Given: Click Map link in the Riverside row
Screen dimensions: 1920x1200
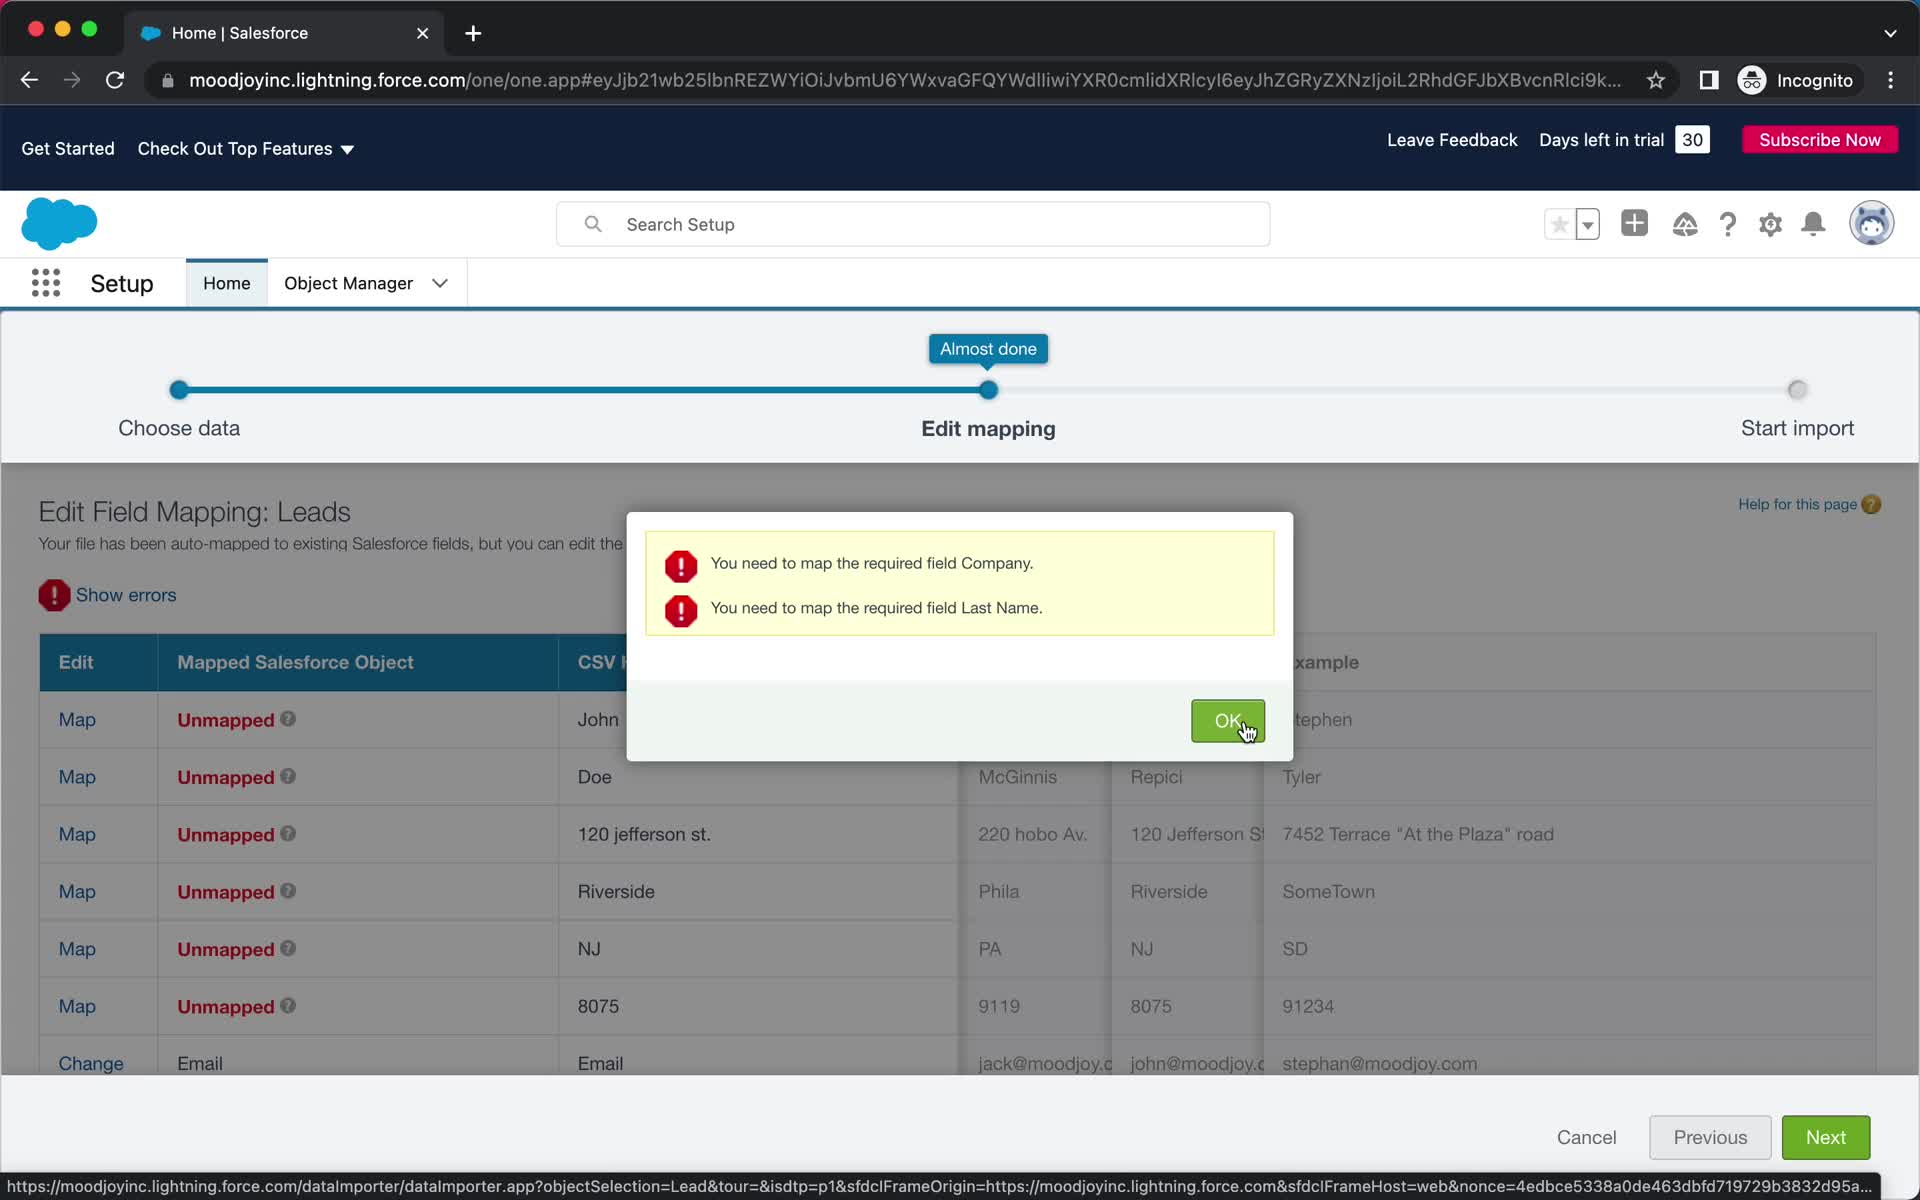Looking at the screenshot, I should point(77,891).
